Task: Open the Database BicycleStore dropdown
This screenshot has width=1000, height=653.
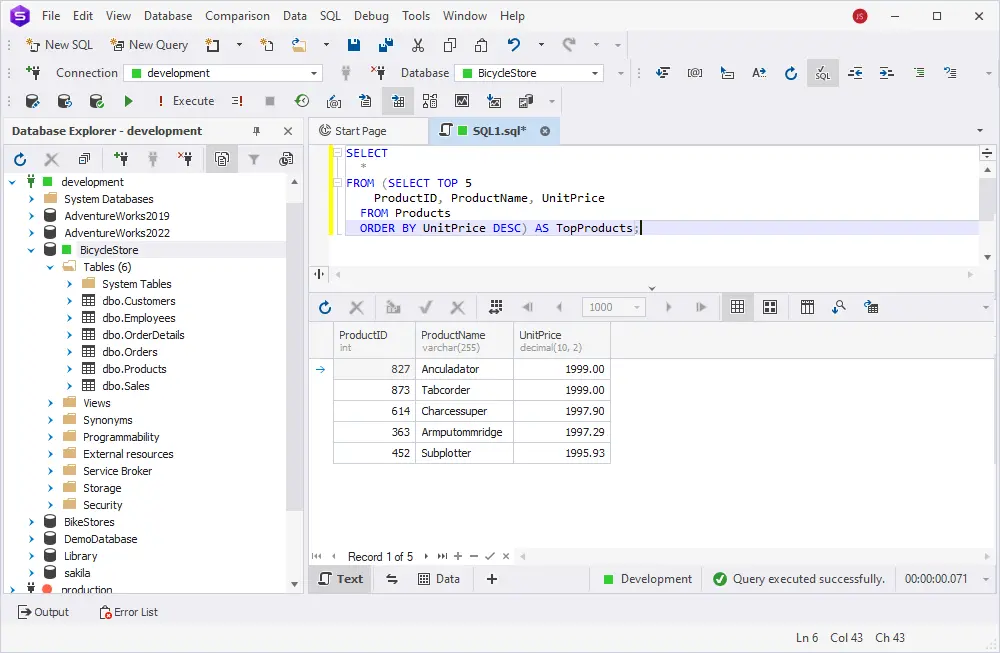Action: pos(596,73)
